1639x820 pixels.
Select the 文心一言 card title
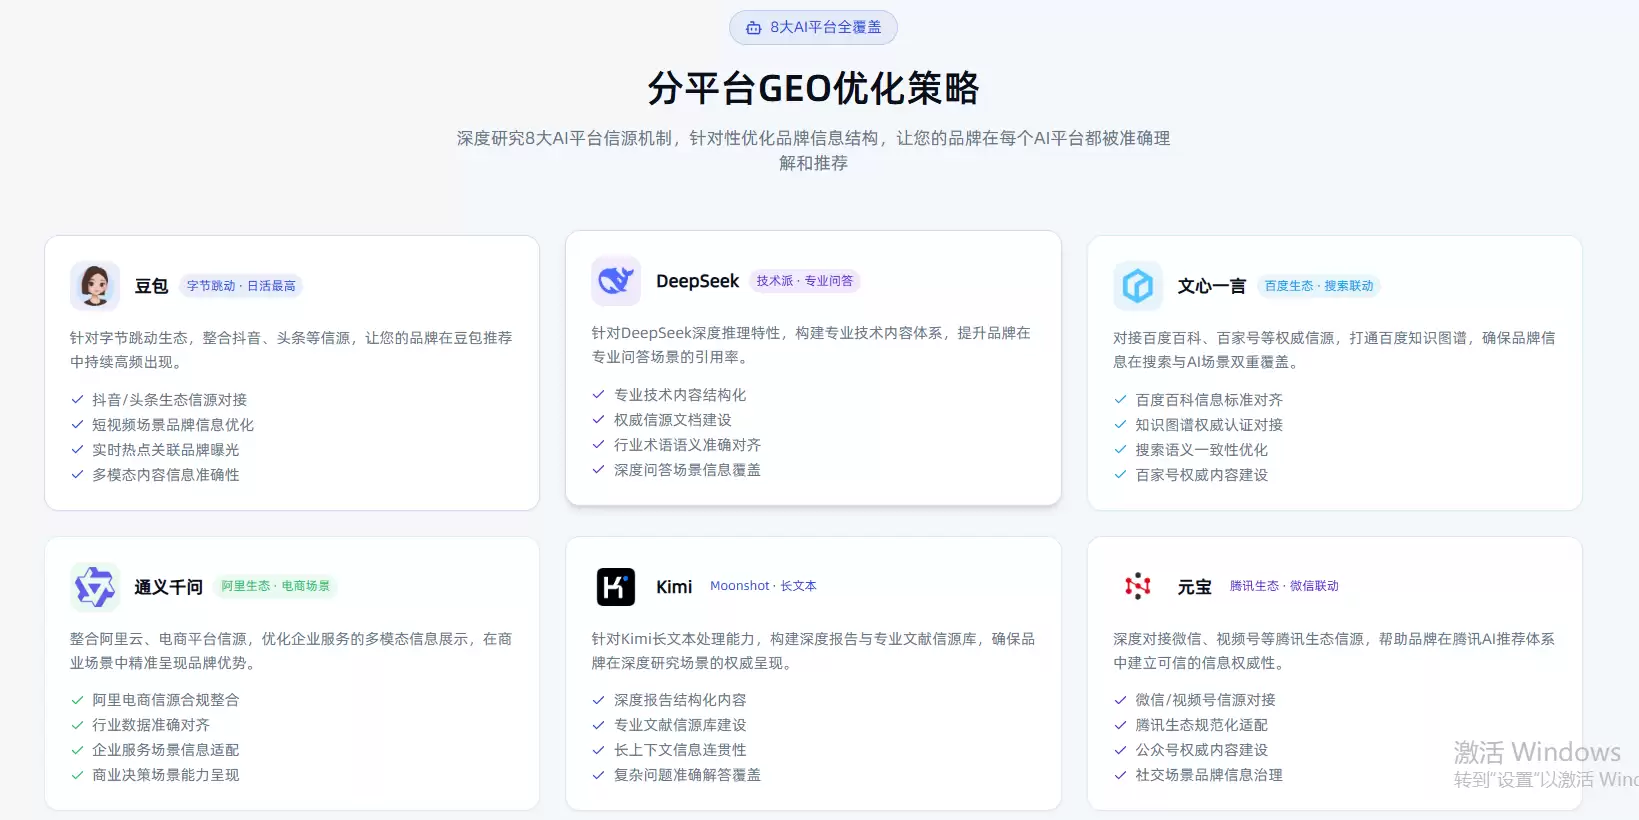pos(1212,286)
